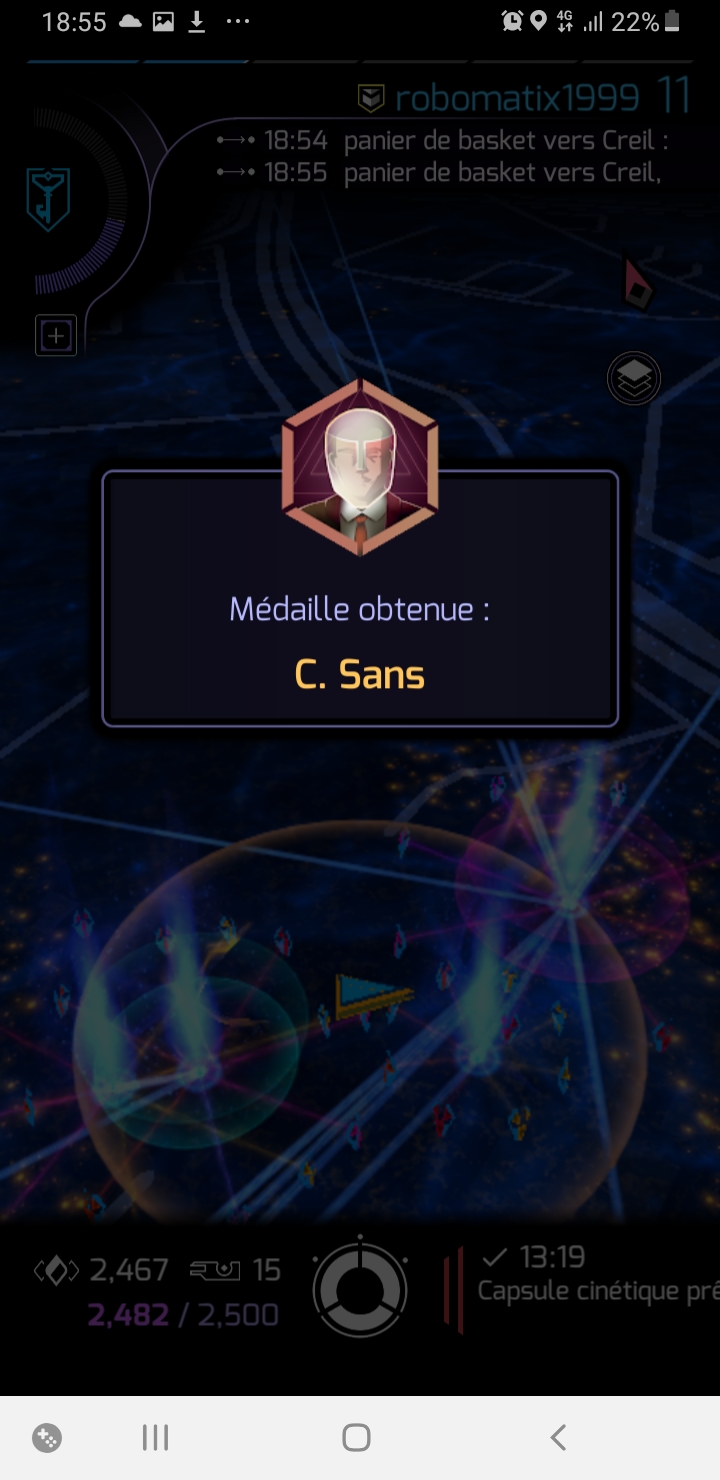Tap the Android home button
The image size is (720, 1480).
356,1438
